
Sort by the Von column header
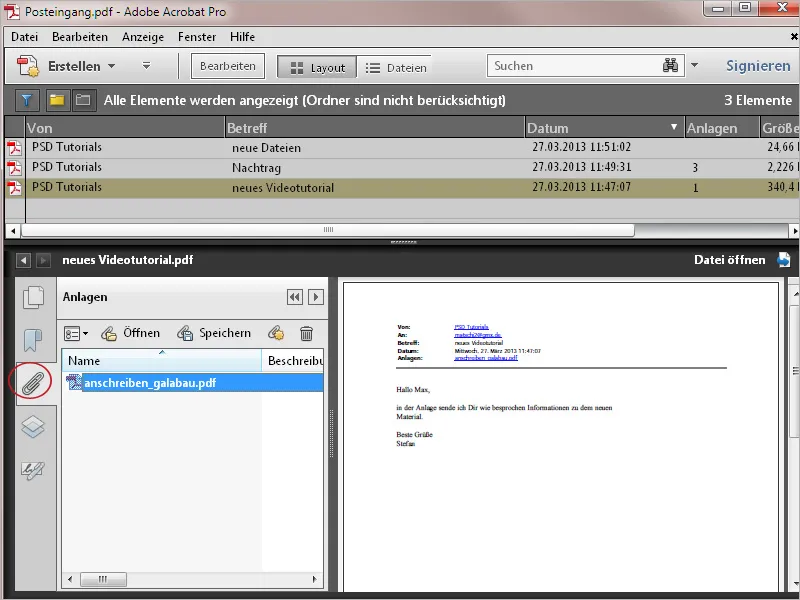125,128
